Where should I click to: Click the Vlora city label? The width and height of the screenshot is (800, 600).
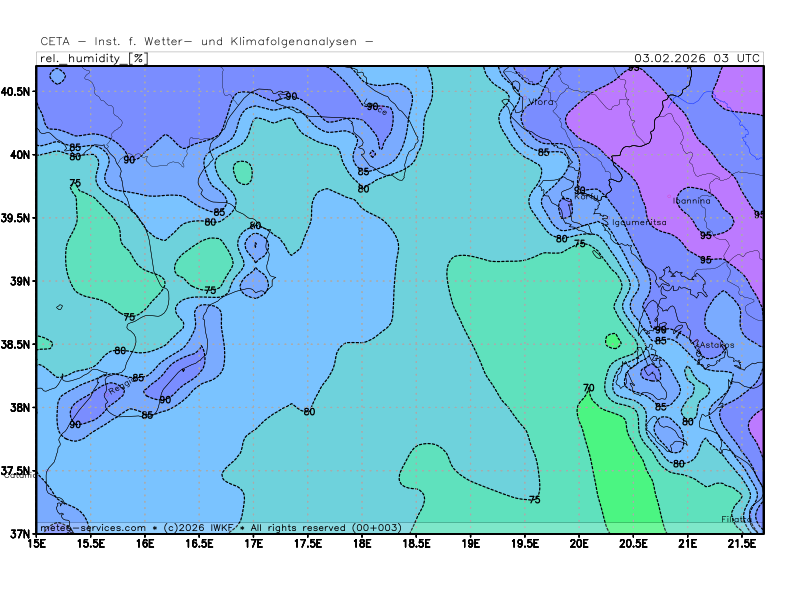pyautogui.click(x=540, y=102)
